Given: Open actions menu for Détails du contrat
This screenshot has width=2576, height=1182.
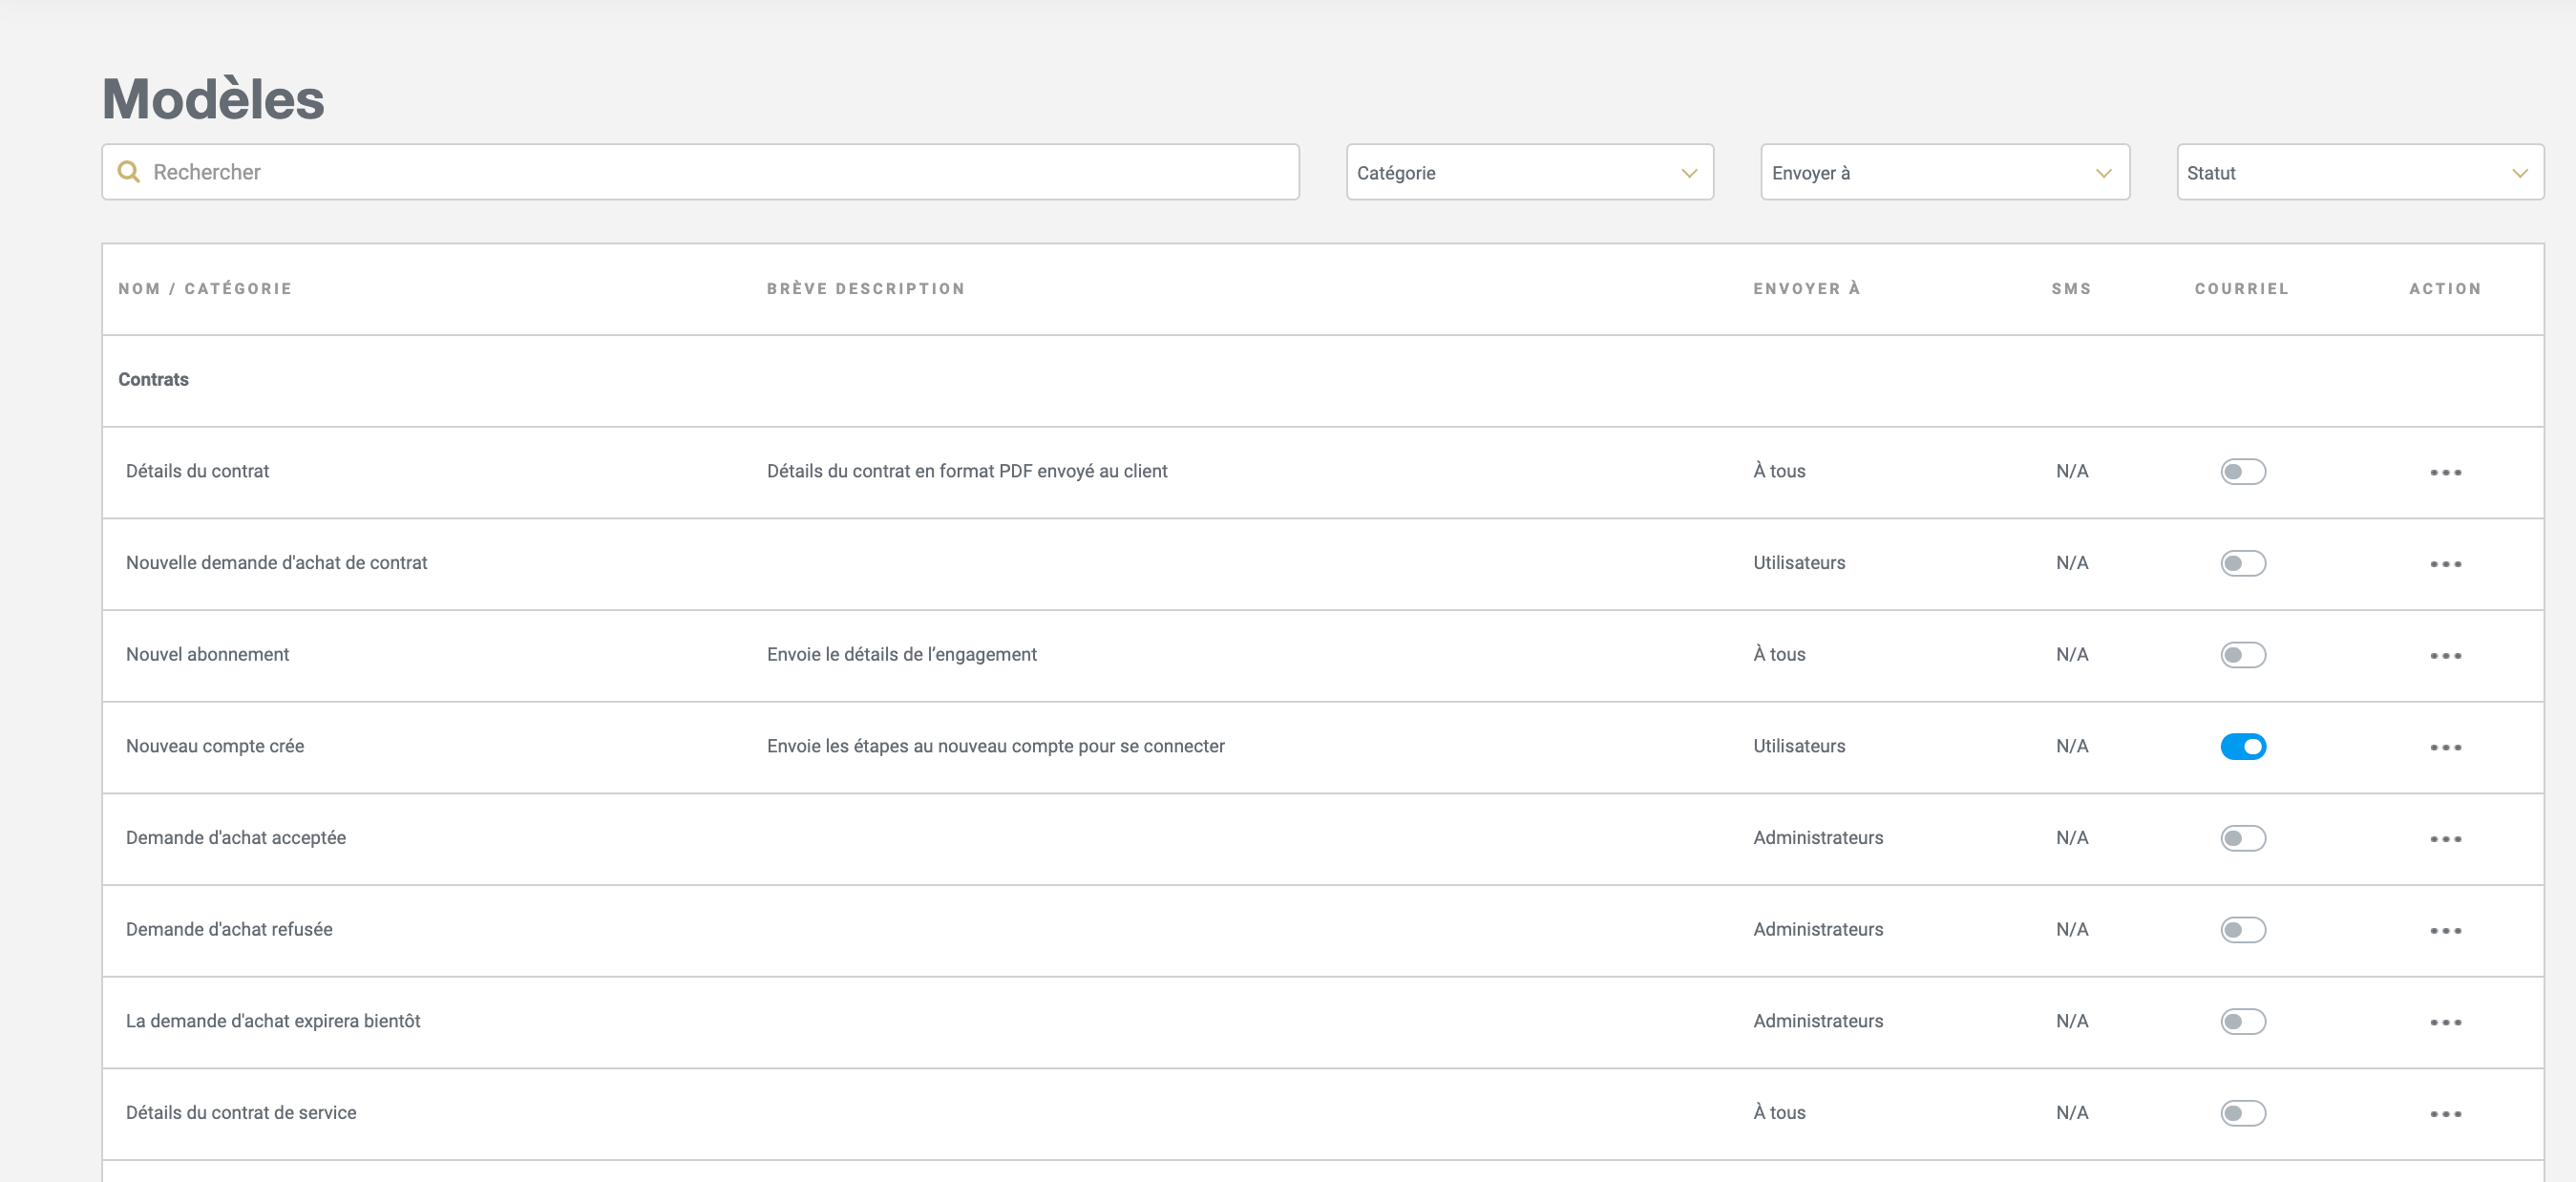Looking at the screenshot, I should coord(2445,472).
